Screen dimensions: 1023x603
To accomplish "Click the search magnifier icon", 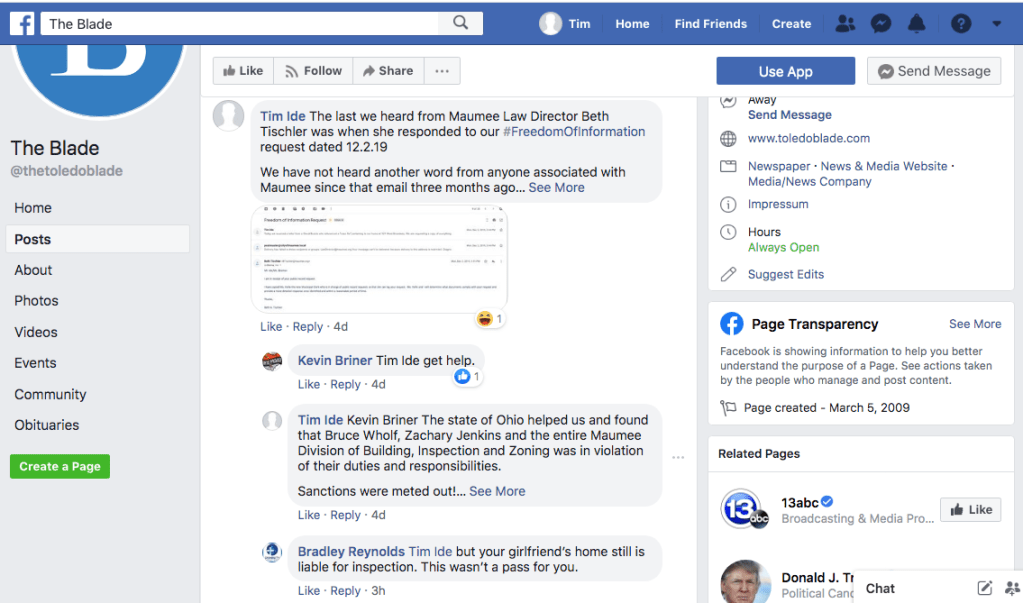I will click(460, 23).
